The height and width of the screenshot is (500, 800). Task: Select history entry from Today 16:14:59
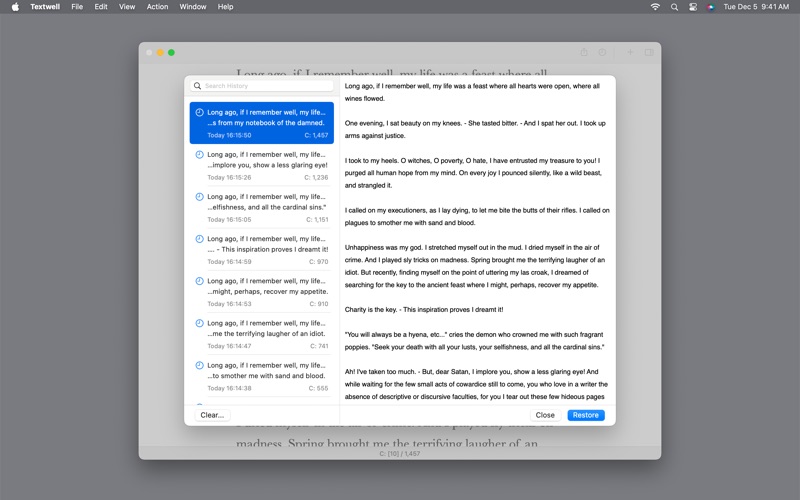tap(262, 249)
